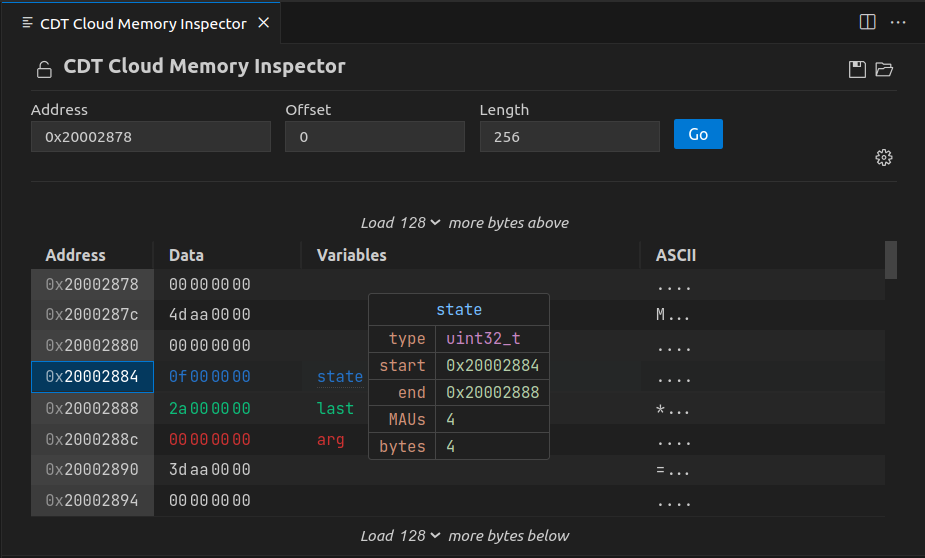Click end value 0x20002888 in popup
This screenshot has width=925, height=558.
click(493, 392)
